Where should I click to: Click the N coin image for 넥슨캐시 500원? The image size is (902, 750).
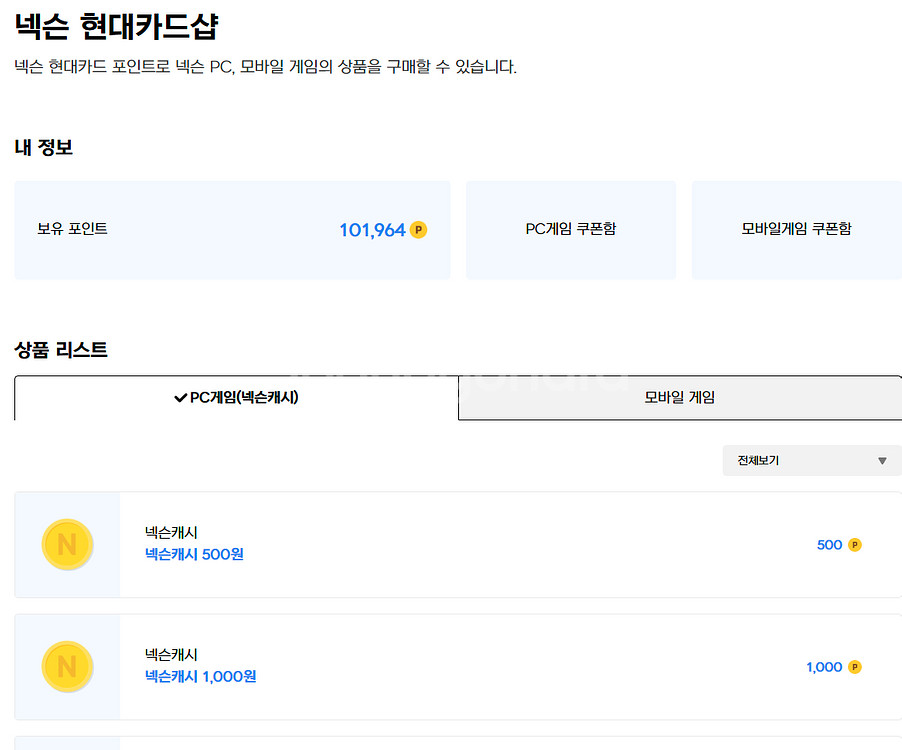(x=67, y=544)
